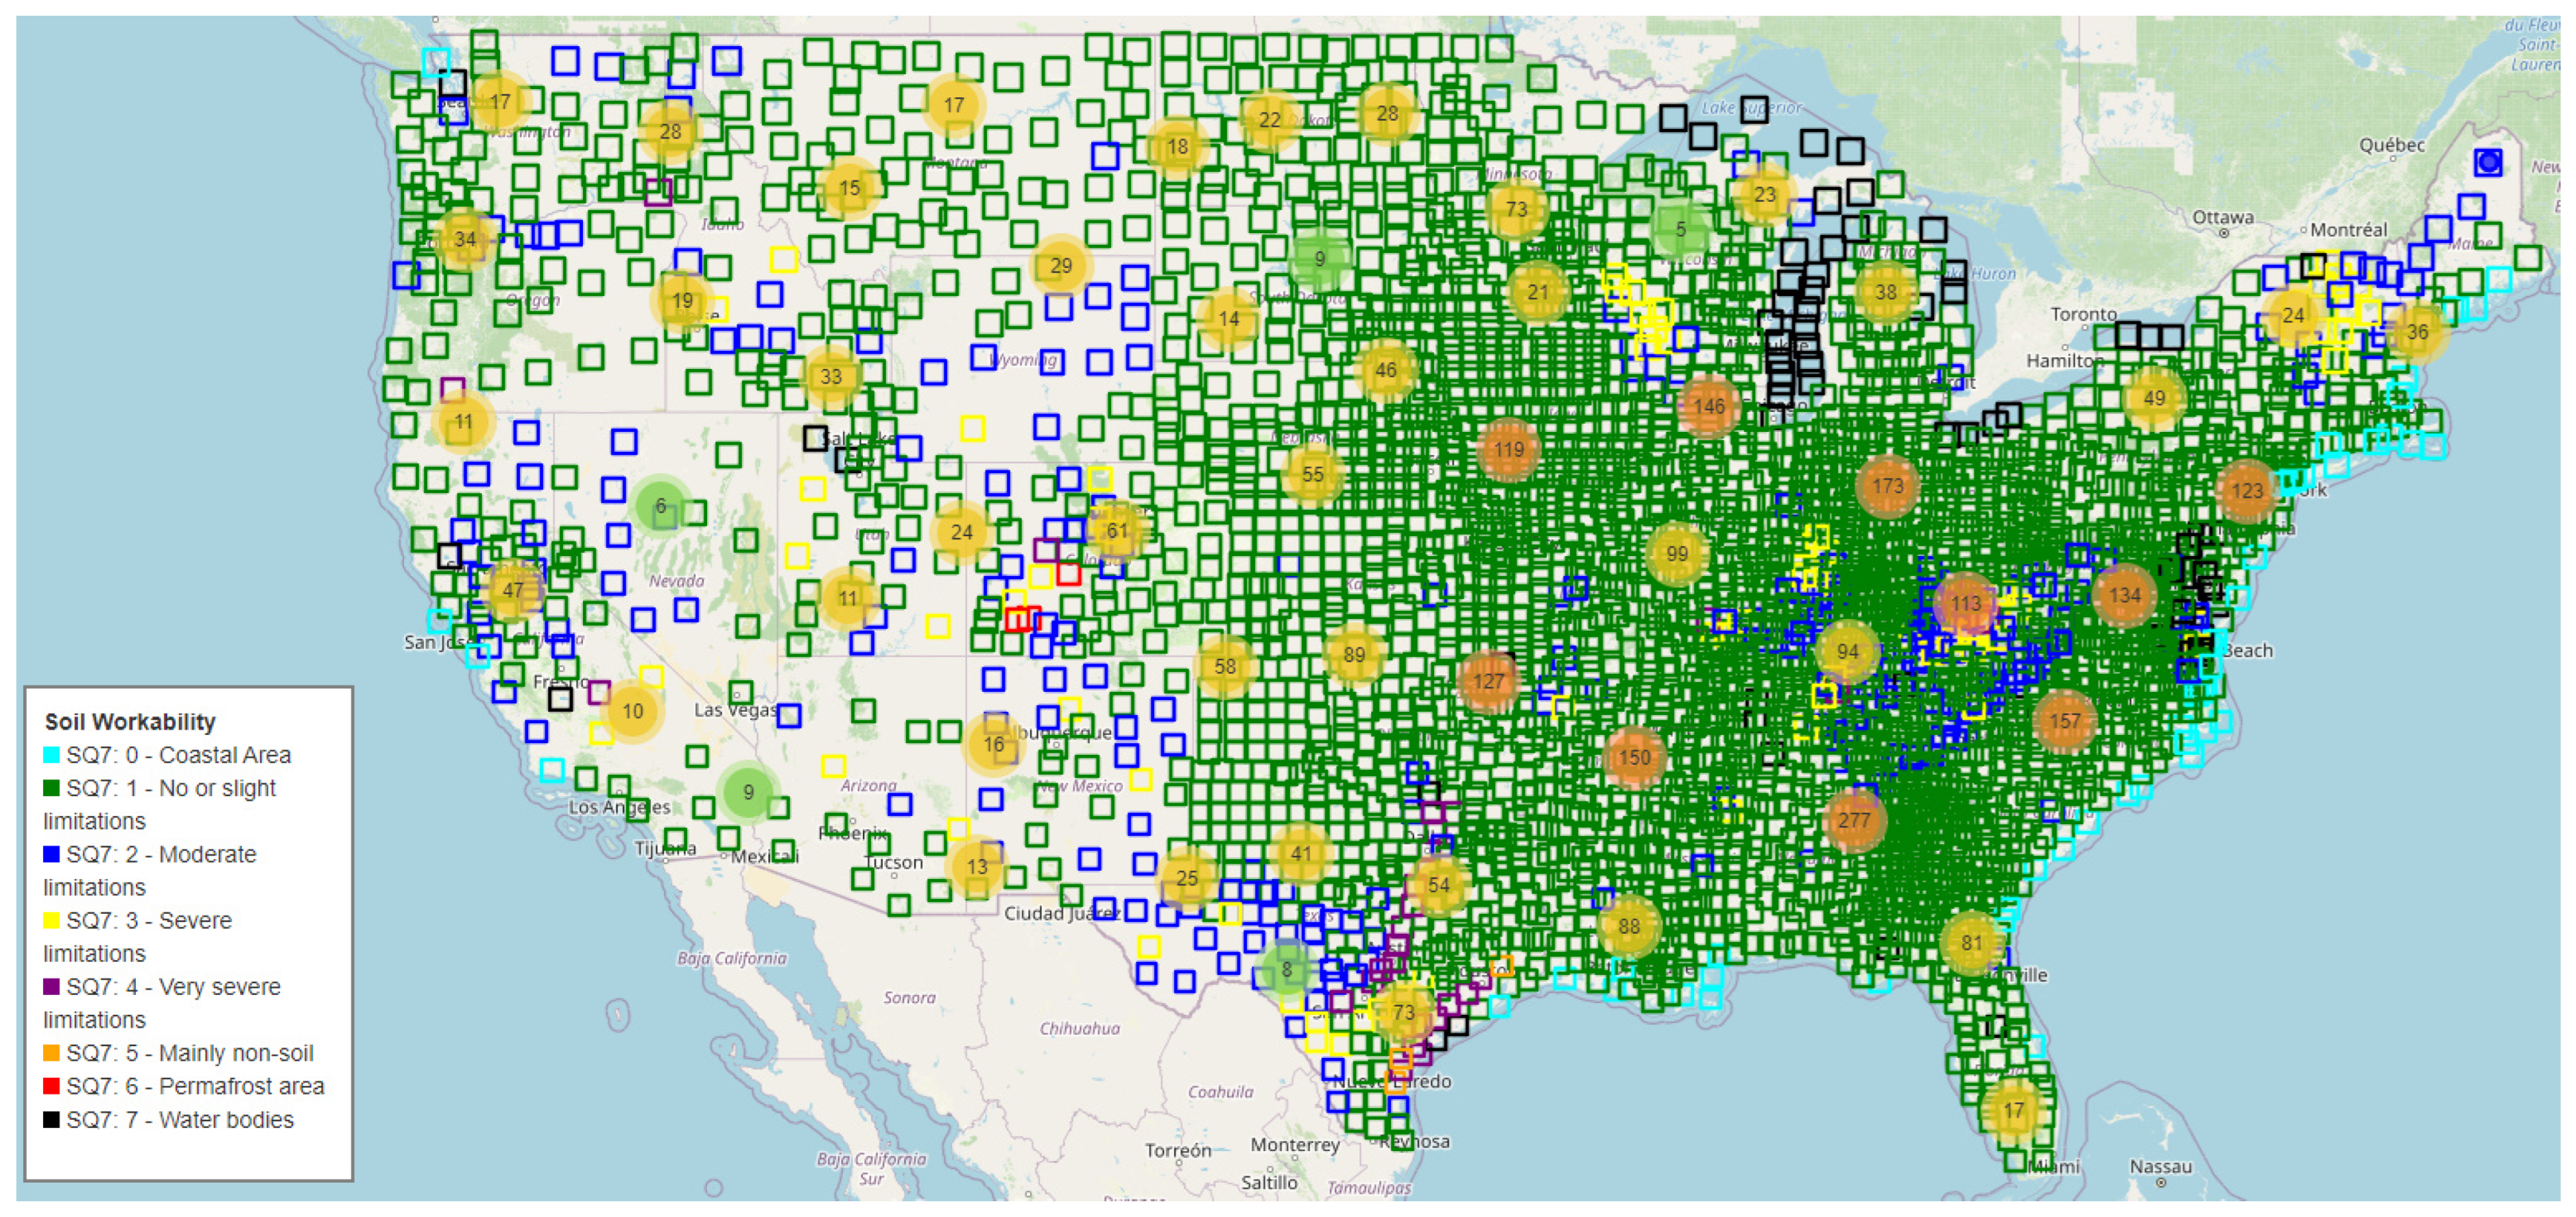
Task: Click the cyan Coastal Area legend swatch
Action: (x=51, y=755)
